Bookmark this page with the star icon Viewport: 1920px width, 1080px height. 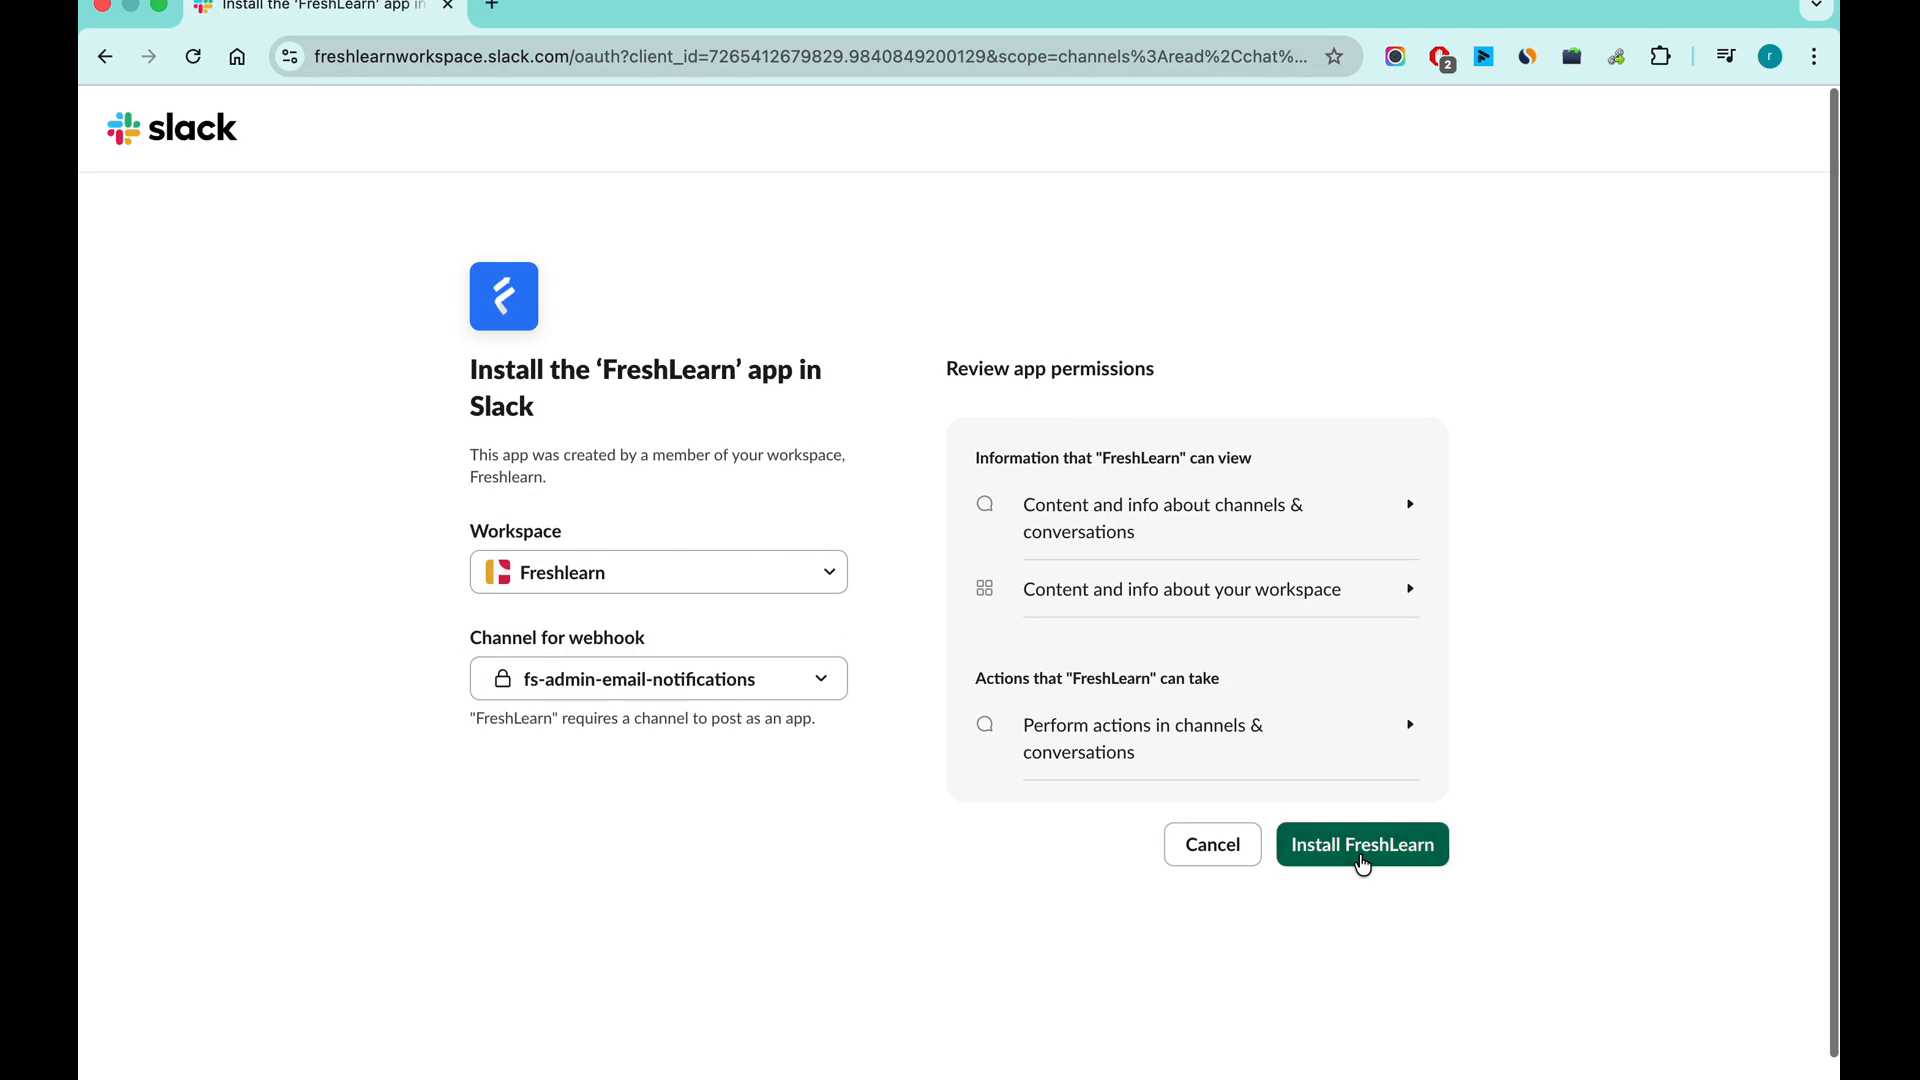pyautogui.click(x=1334, y=57)
